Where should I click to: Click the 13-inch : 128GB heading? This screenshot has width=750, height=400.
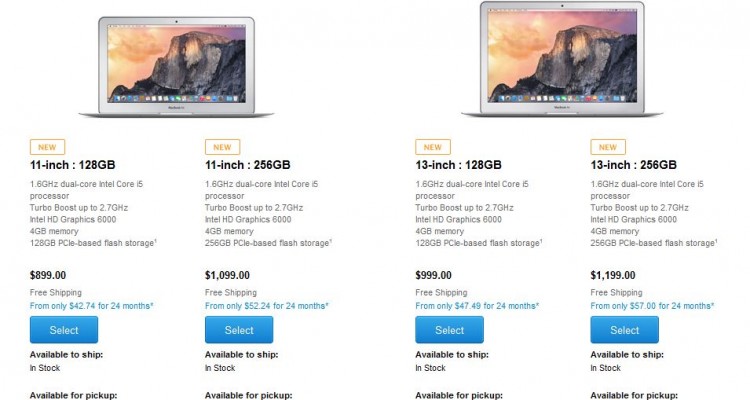pos(458,165)
